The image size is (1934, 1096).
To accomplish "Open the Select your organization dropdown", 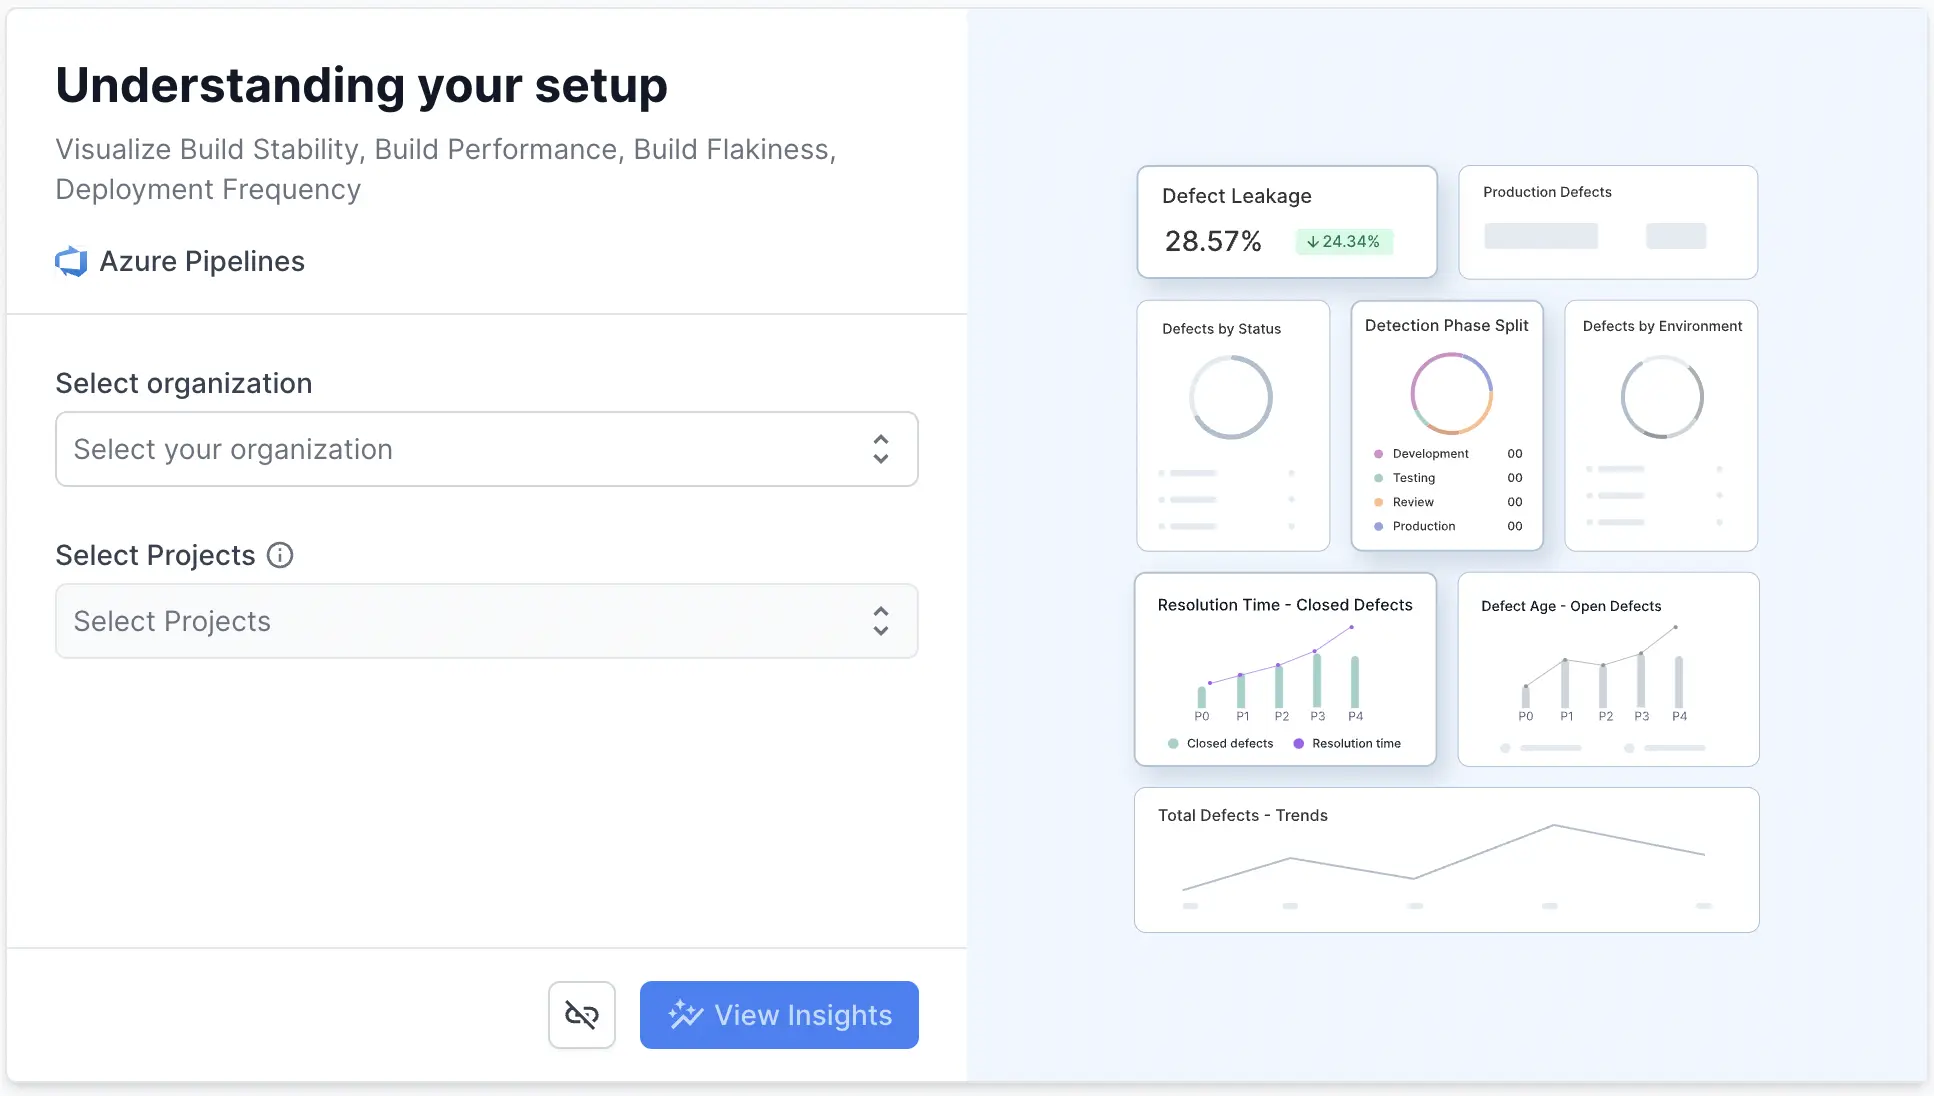I will click(x=486, y=449).
